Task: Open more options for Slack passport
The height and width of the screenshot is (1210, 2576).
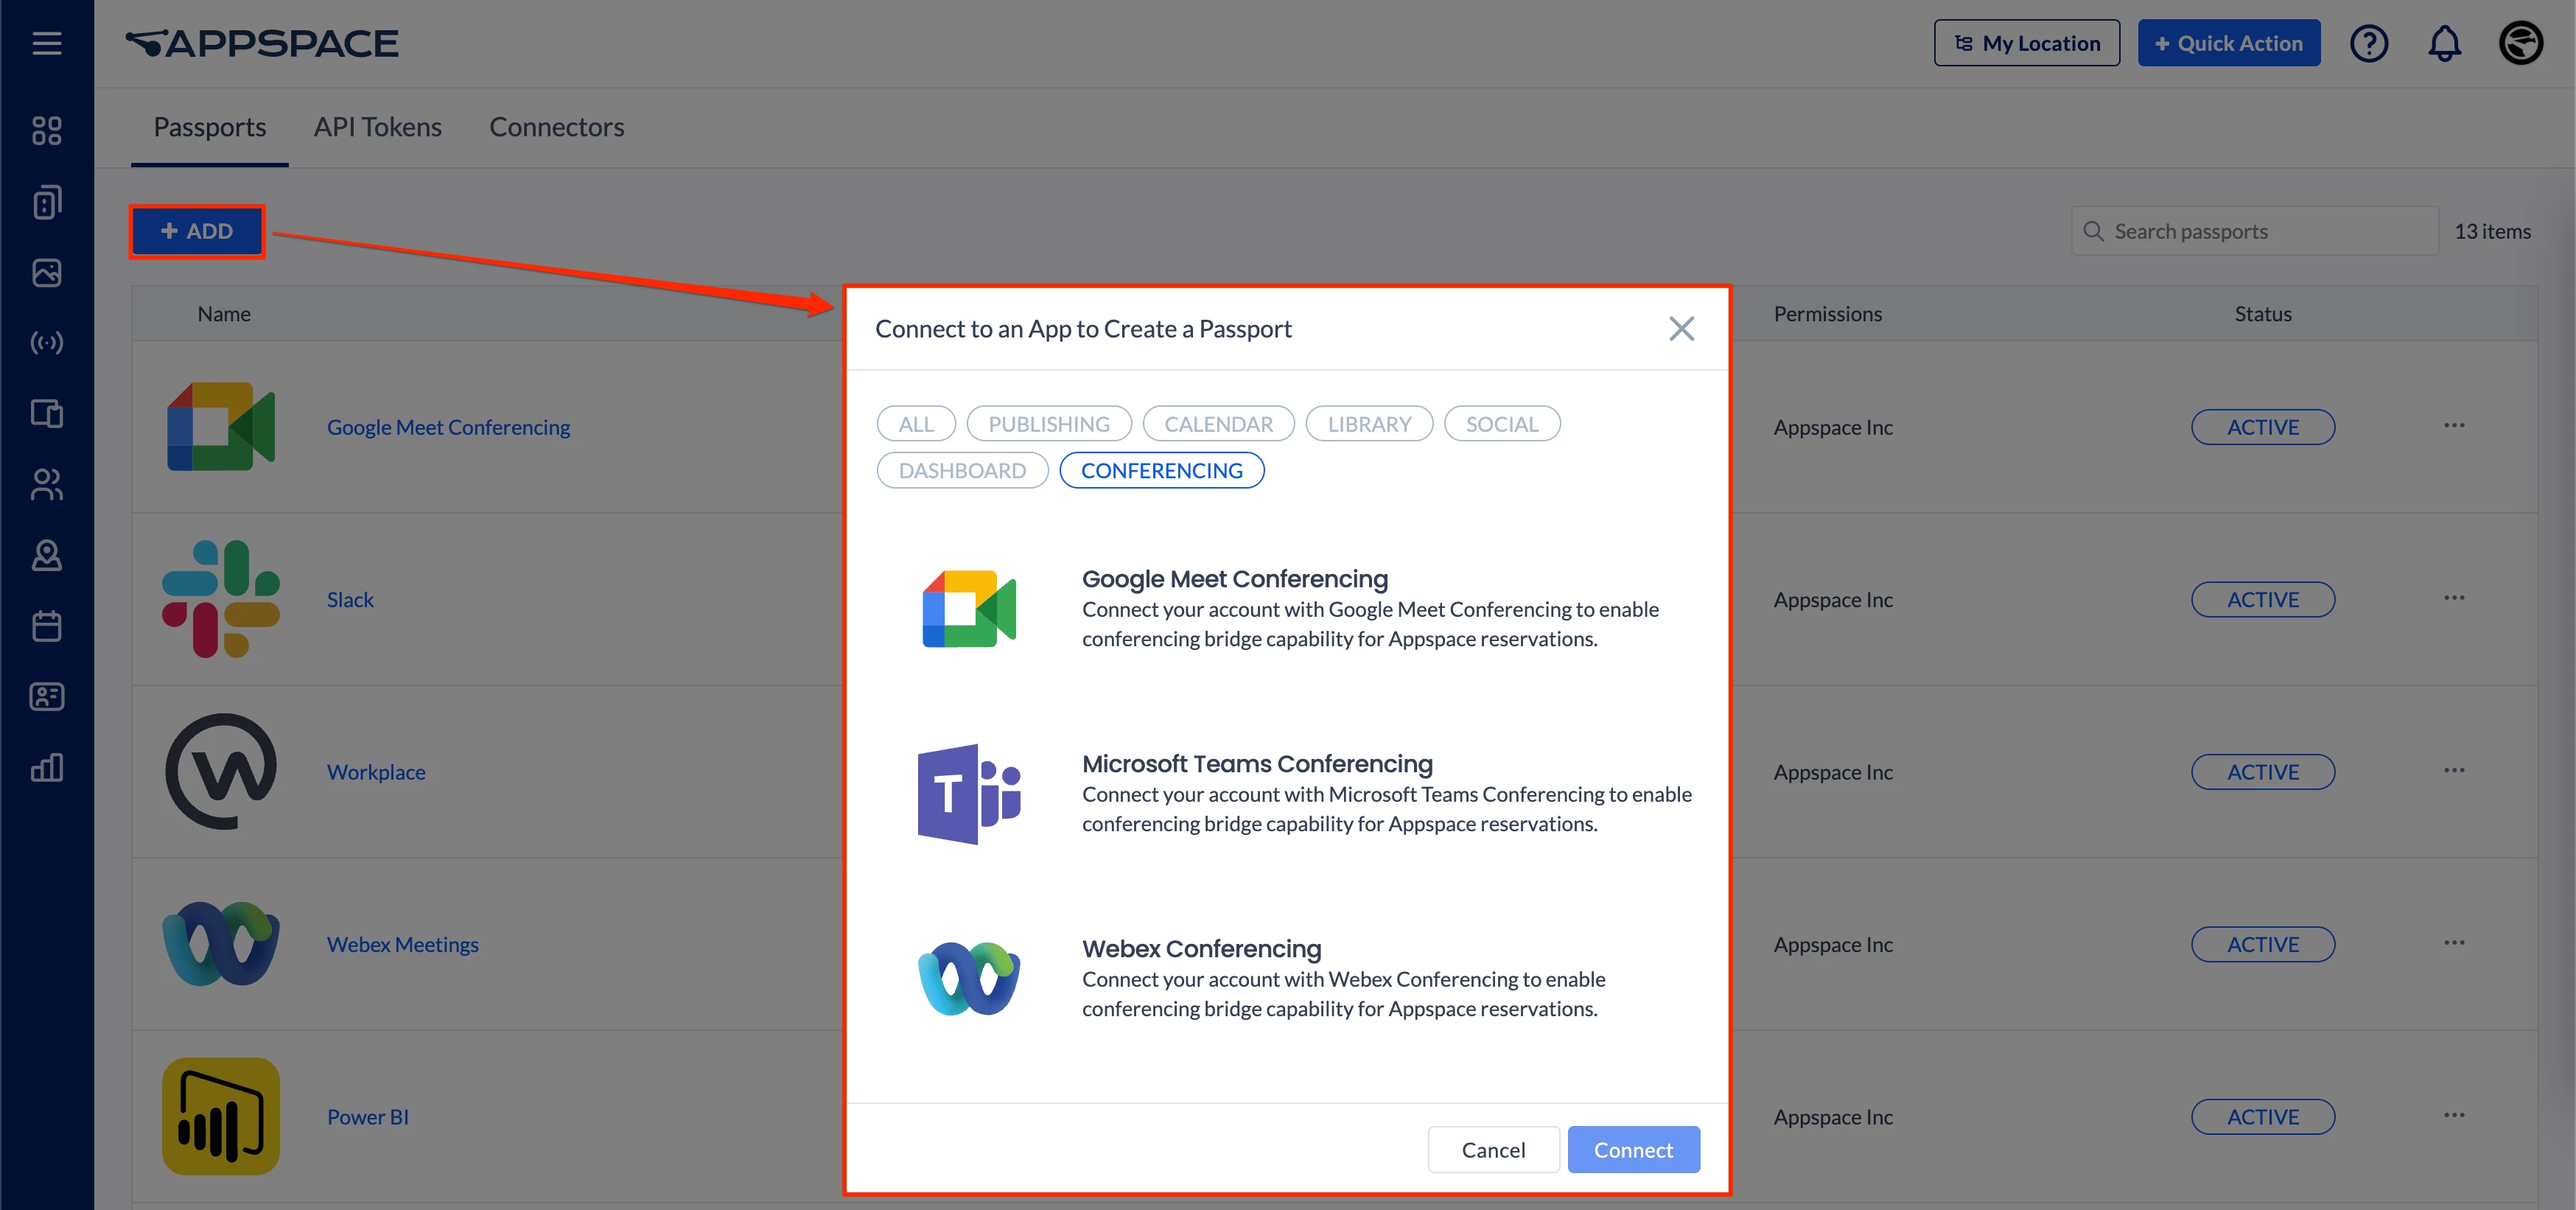Action: pyautogui.click(x=2453, y=598)
